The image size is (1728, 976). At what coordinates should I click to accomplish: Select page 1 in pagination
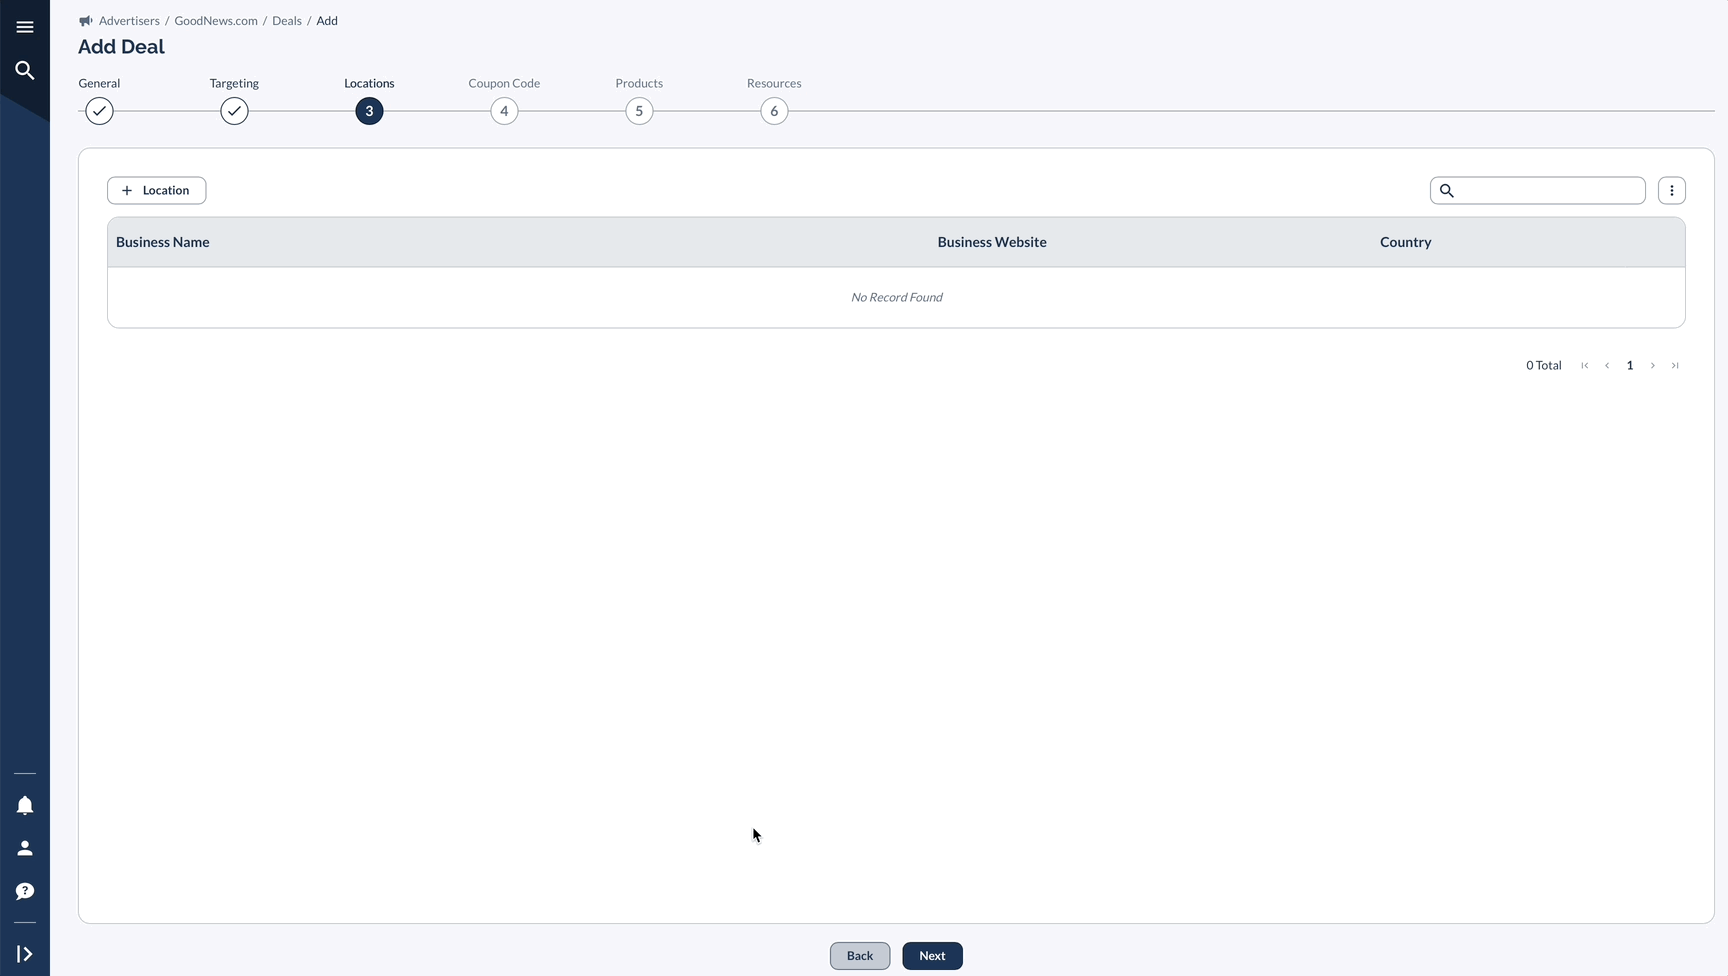[1630, 366]
